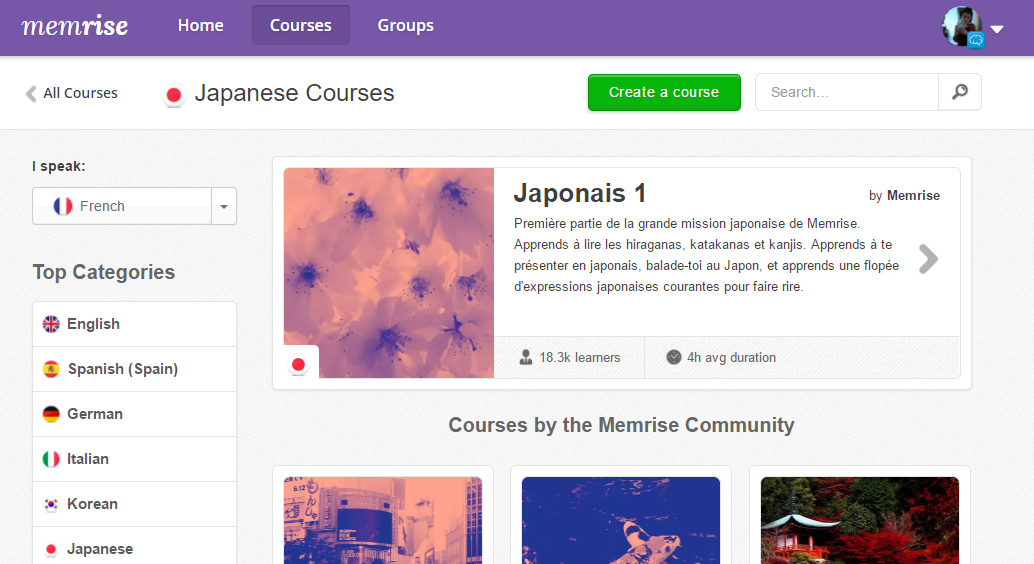Open the koi fish community course thumbnail
Viewport: 1034px width, 564px height.
[621, 520]
